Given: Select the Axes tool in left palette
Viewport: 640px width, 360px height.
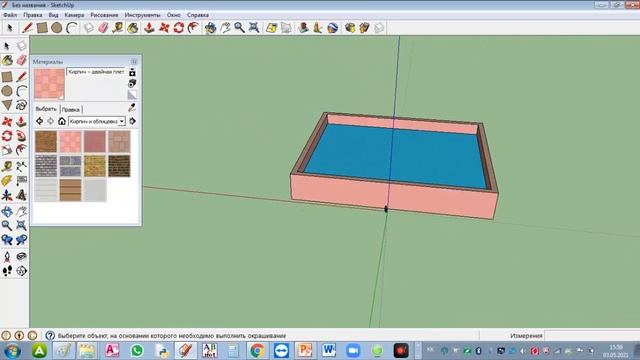Looking at the screenshot, I should (7, 196).
